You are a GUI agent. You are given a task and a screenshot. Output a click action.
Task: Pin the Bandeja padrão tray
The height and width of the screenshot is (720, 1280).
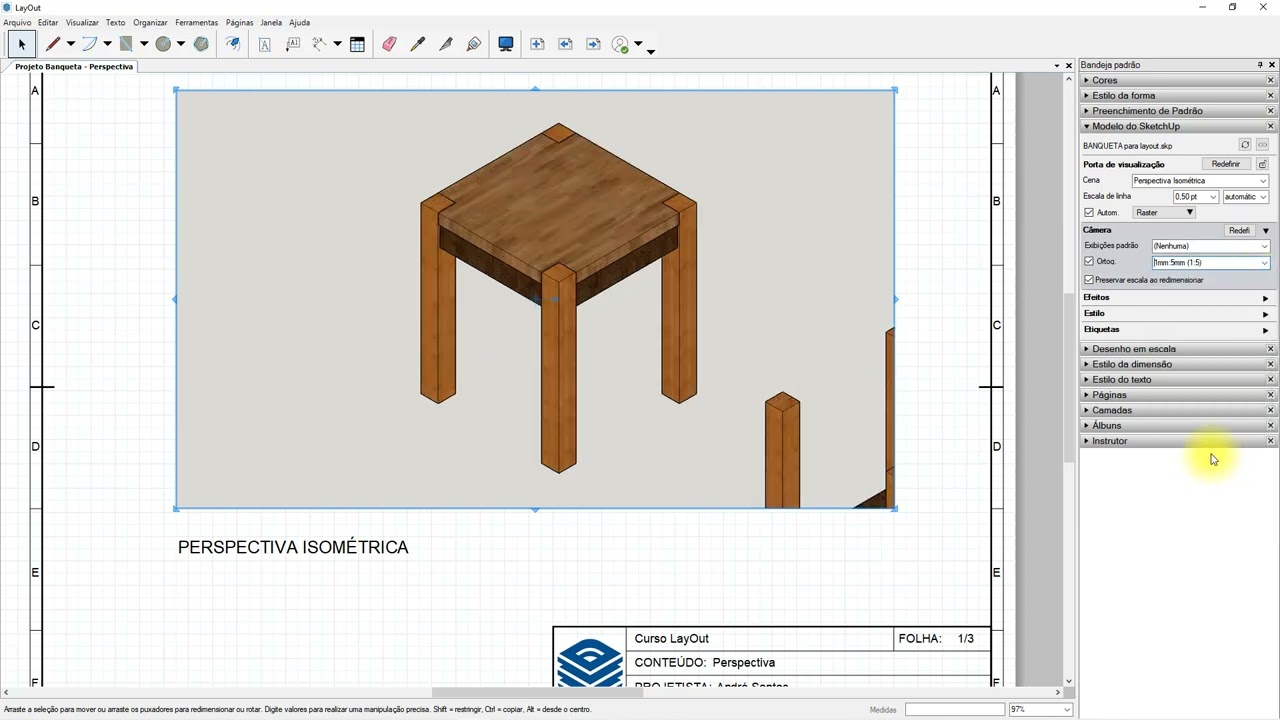(x=1260, y=65)
